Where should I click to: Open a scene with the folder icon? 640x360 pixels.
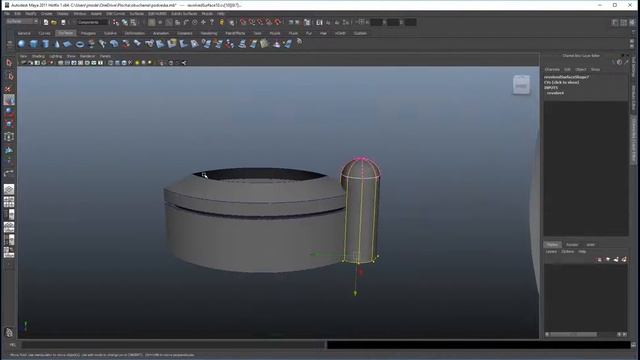point(54,22)
